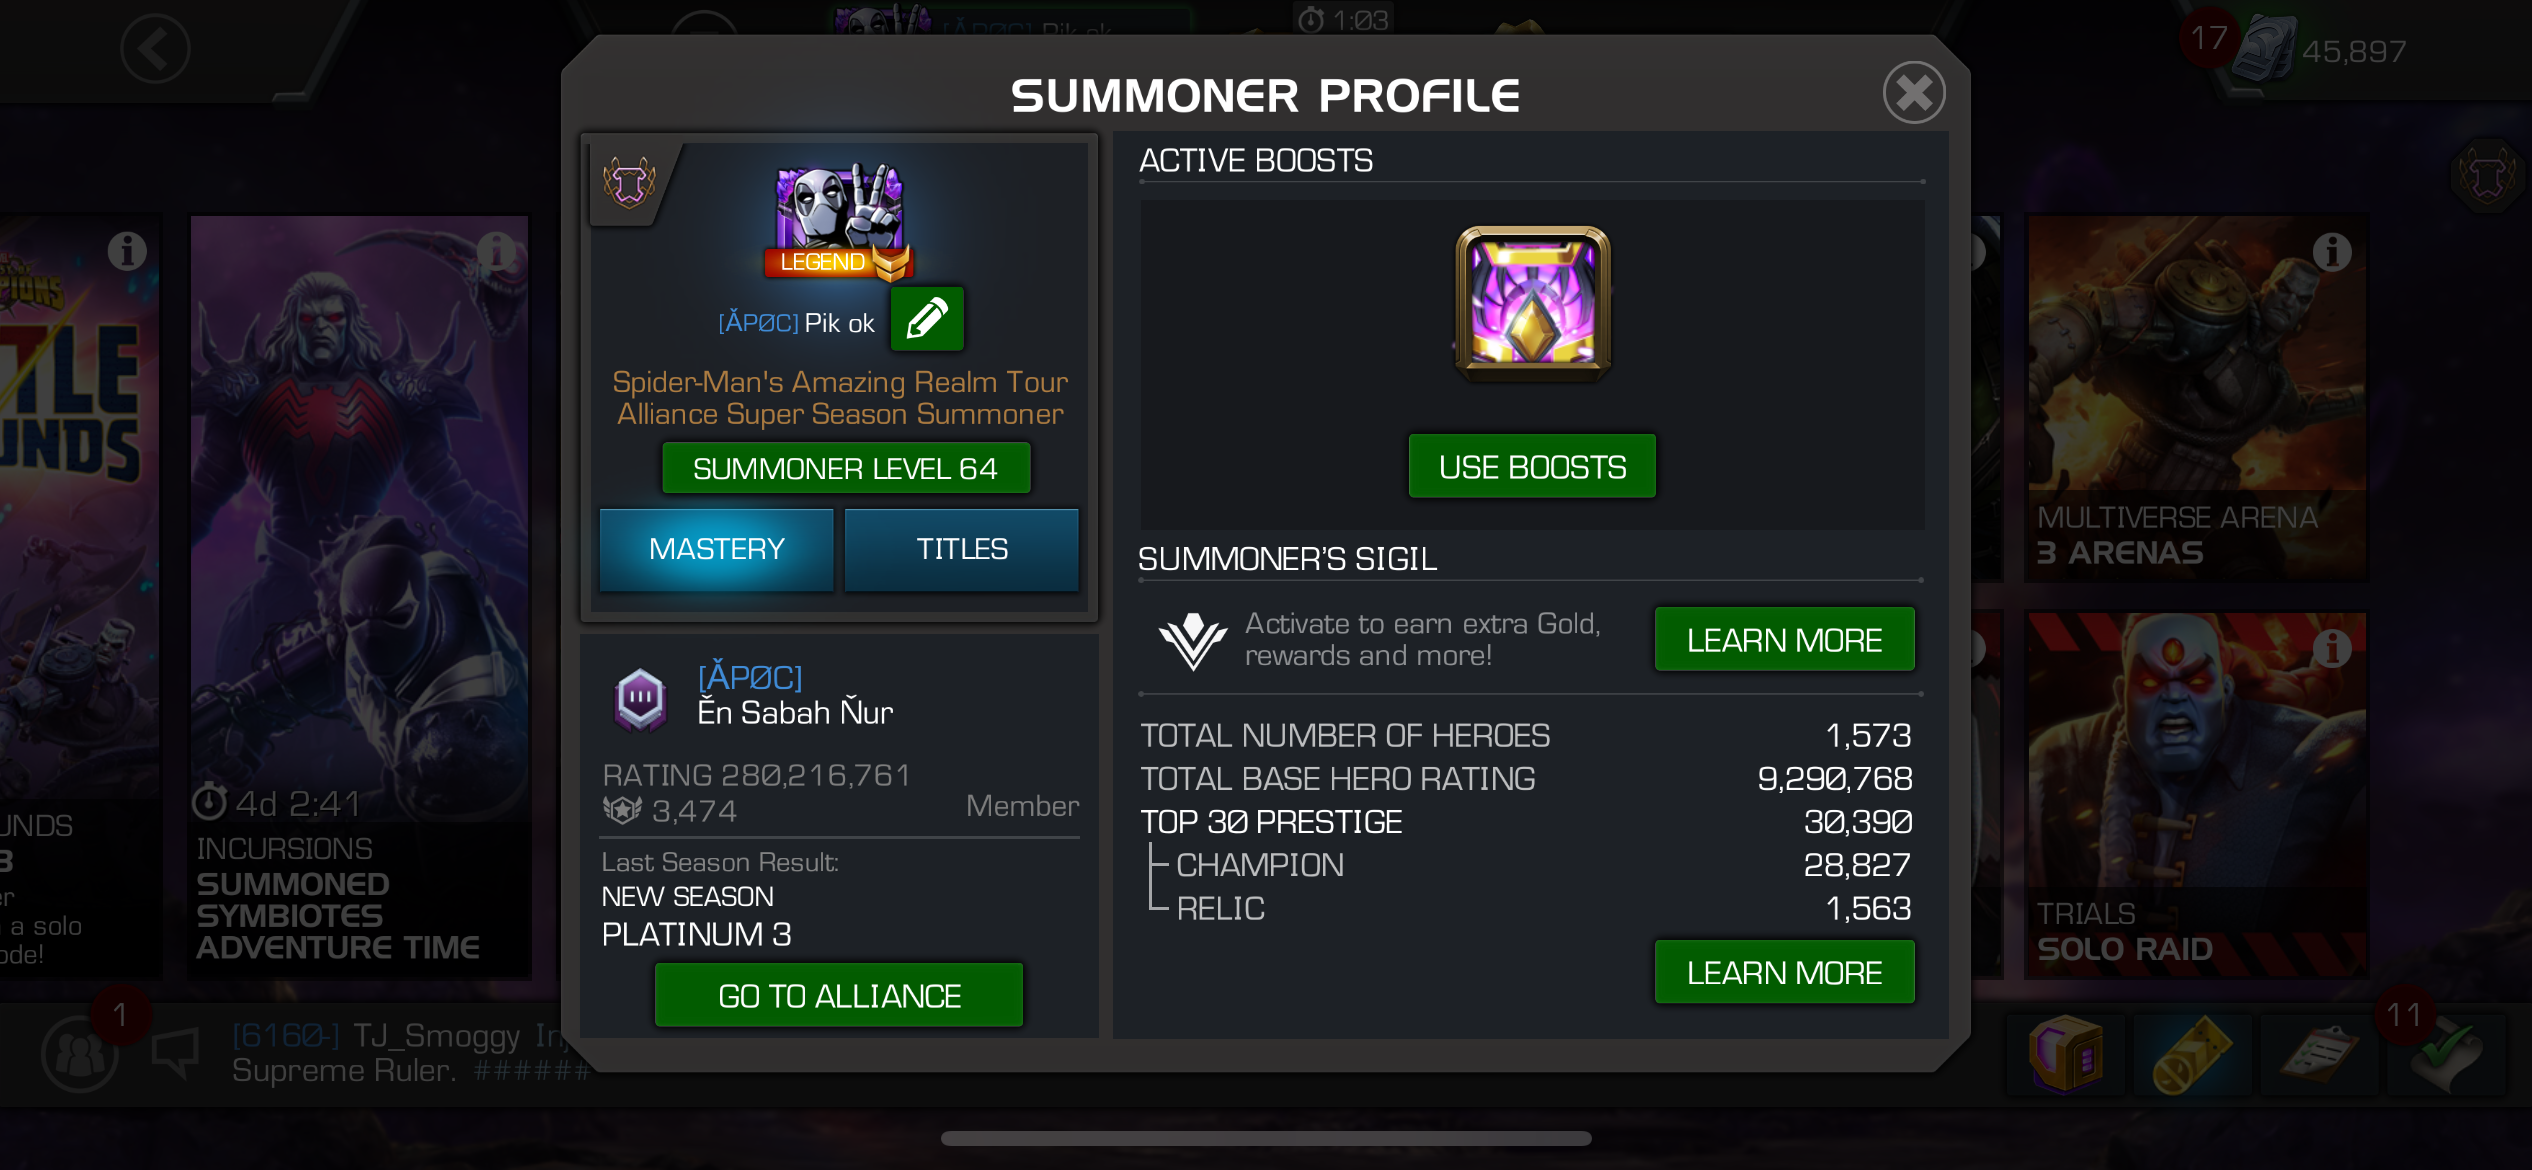Tap the back arrow icon
This screenshot has width=2532, height=1170.
point(155,48)
